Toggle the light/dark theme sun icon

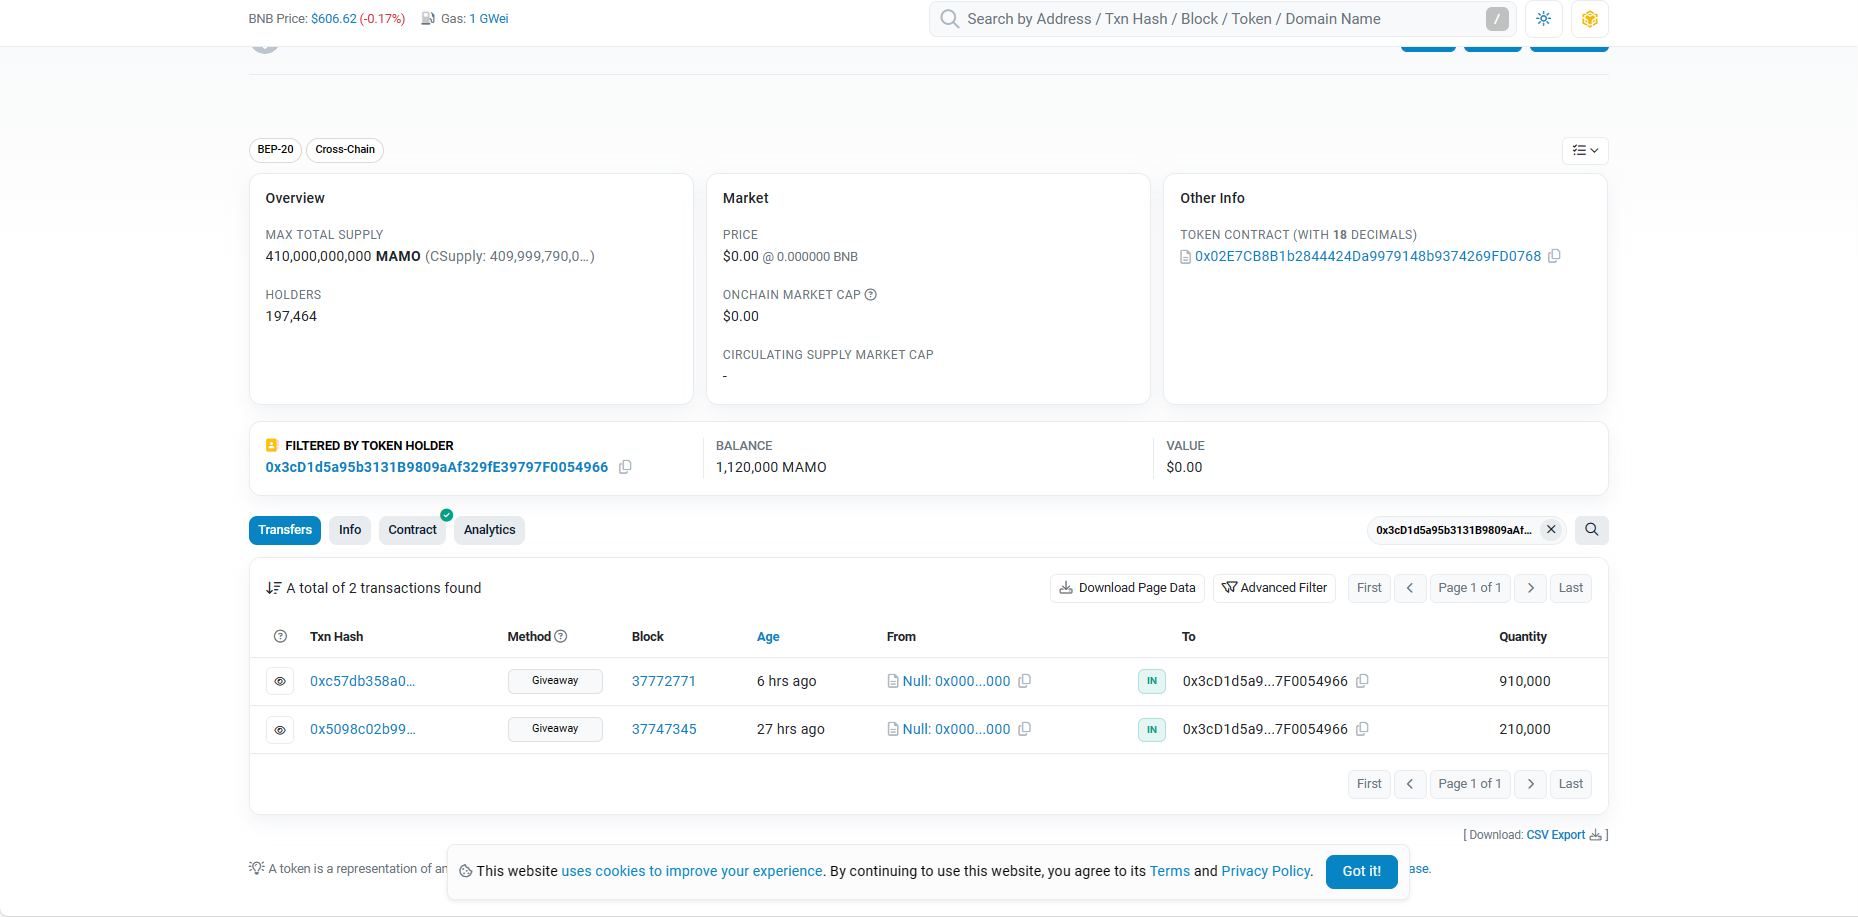click(x=1544, y=19)
